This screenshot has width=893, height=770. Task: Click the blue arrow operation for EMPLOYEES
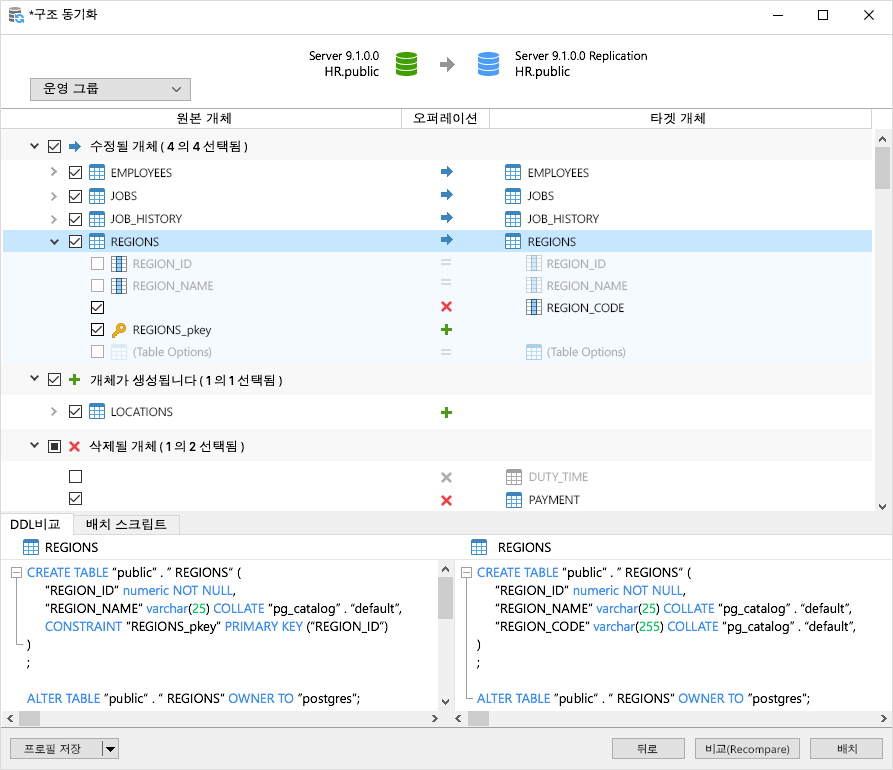click(446, 172)
